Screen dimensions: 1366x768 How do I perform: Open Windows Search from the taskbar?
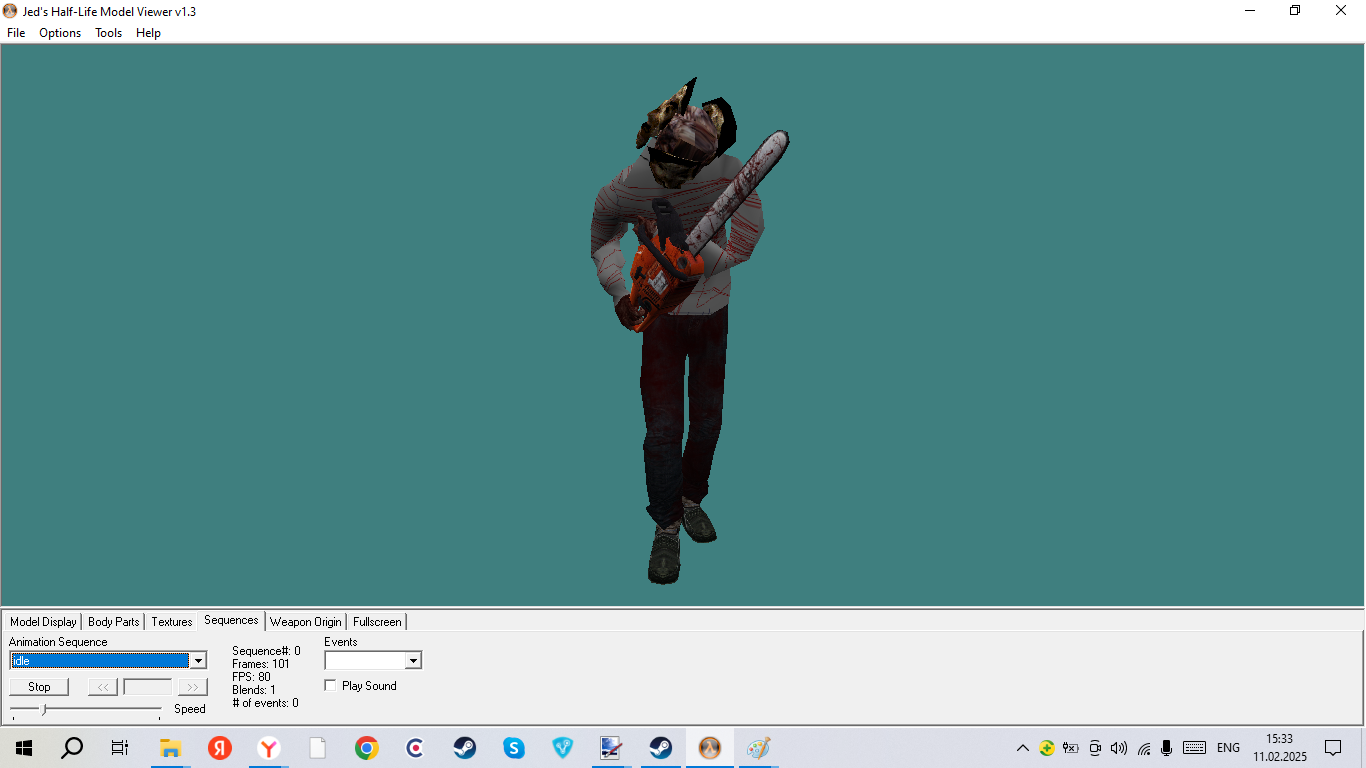tap(72, 748)
